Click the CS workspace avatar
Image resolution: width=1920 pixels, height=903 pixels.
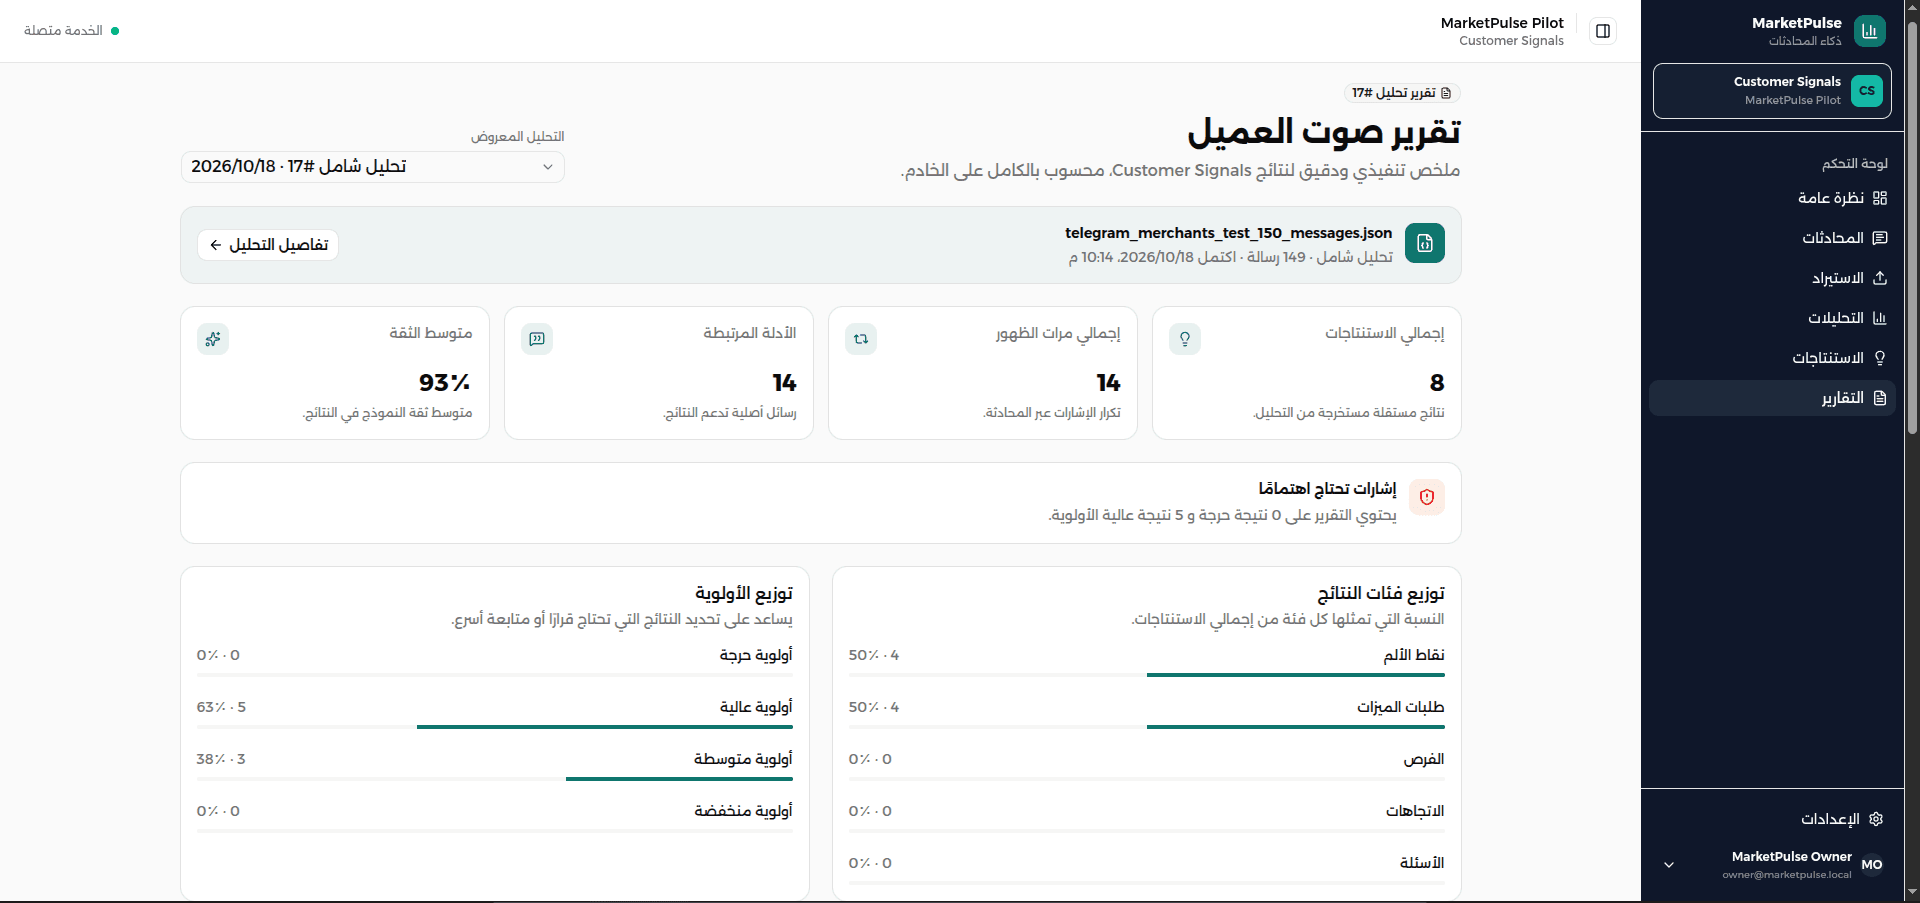[x=1866, y=91]
